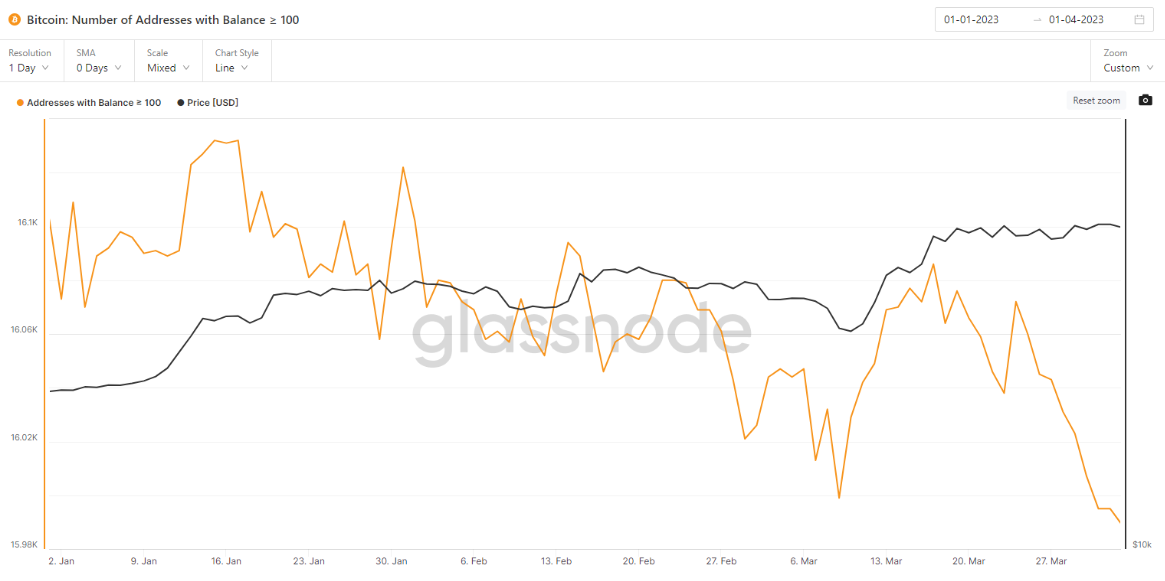The width and height of the screenshot is (1165, 581).
Task: Open the Resolution 1 Day dropdown
Action: [x=30, y=61]
